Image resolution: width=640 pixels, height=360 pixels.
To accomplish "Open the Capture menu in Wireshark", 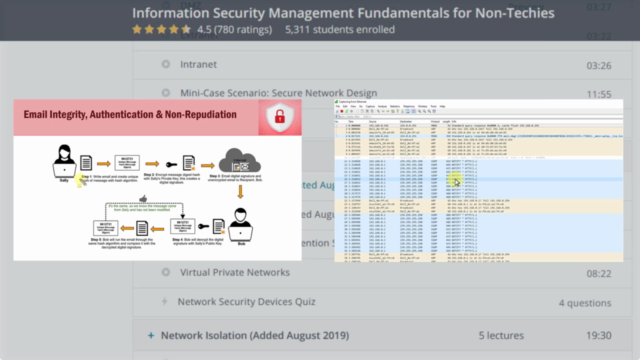I will coord(370,106).
